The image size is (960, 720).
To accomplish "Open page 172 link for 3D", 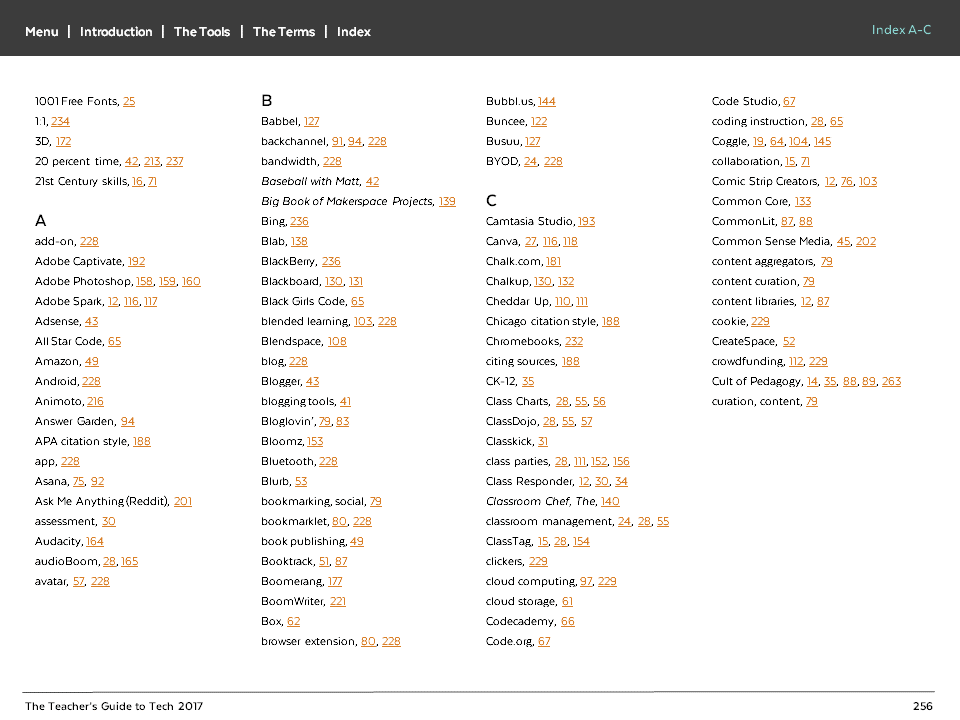I will click(63, 141).
